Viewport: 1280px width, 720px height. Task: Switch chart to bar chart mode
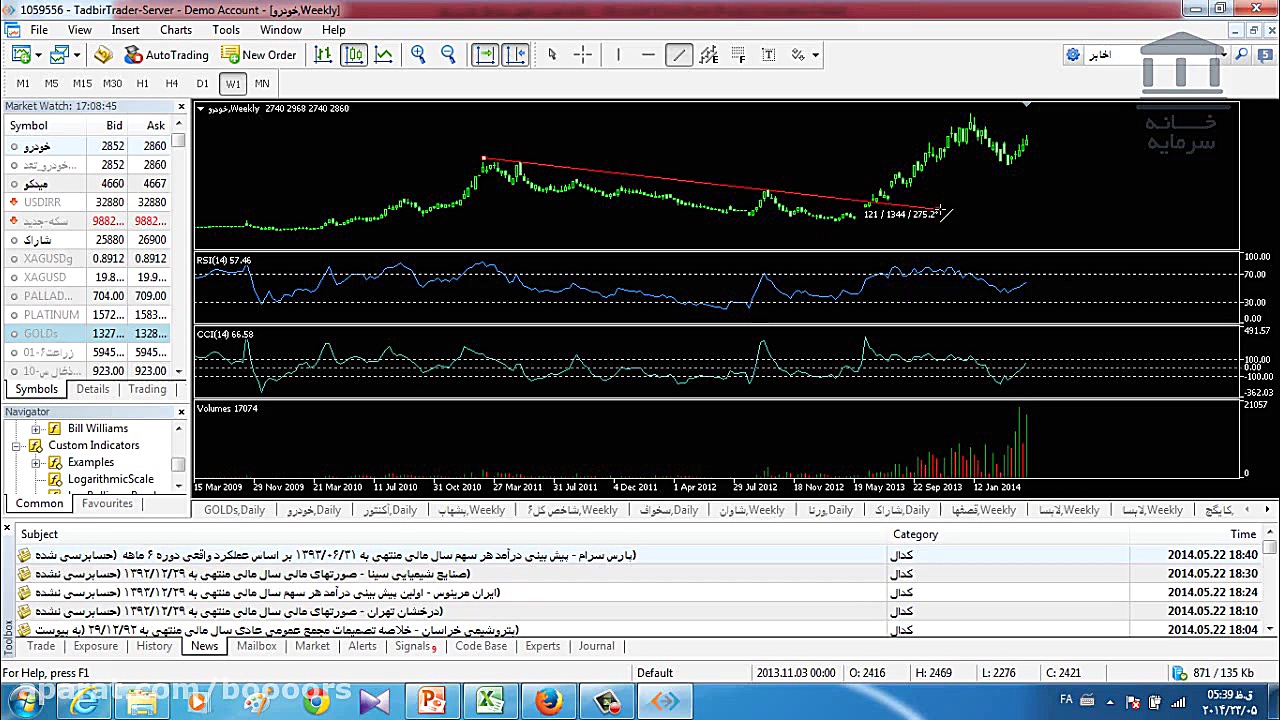click(323, 55)
